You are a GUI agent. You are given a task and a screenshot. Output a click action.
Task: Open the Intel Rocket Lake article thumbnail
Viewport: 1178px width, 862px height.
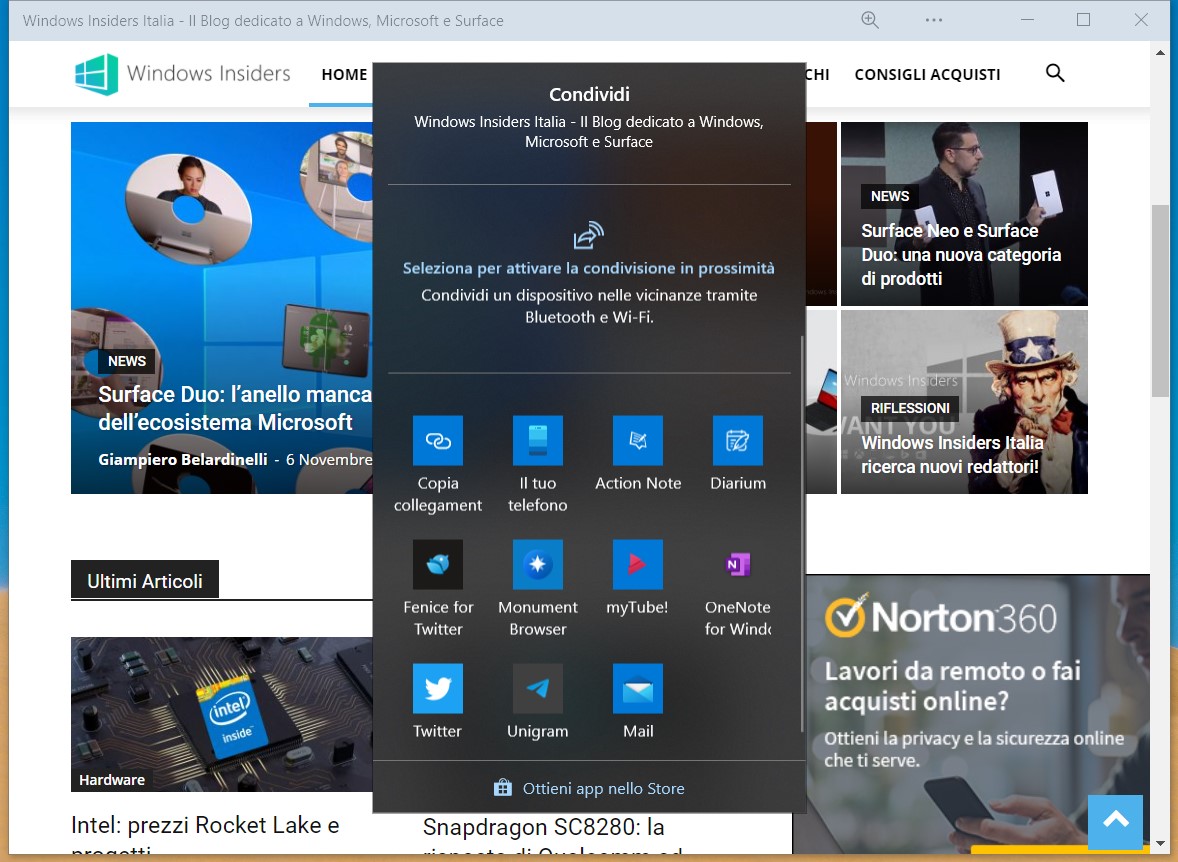[x=222, y=714]
